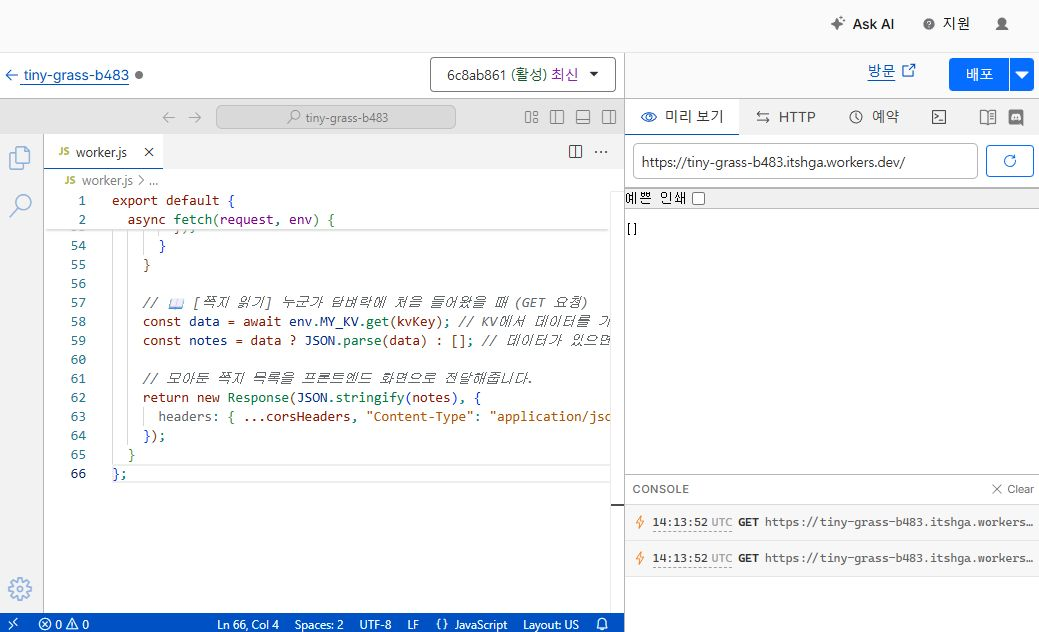
Task: Click the CONSOLE panel header
Action: tap(661, 489)
